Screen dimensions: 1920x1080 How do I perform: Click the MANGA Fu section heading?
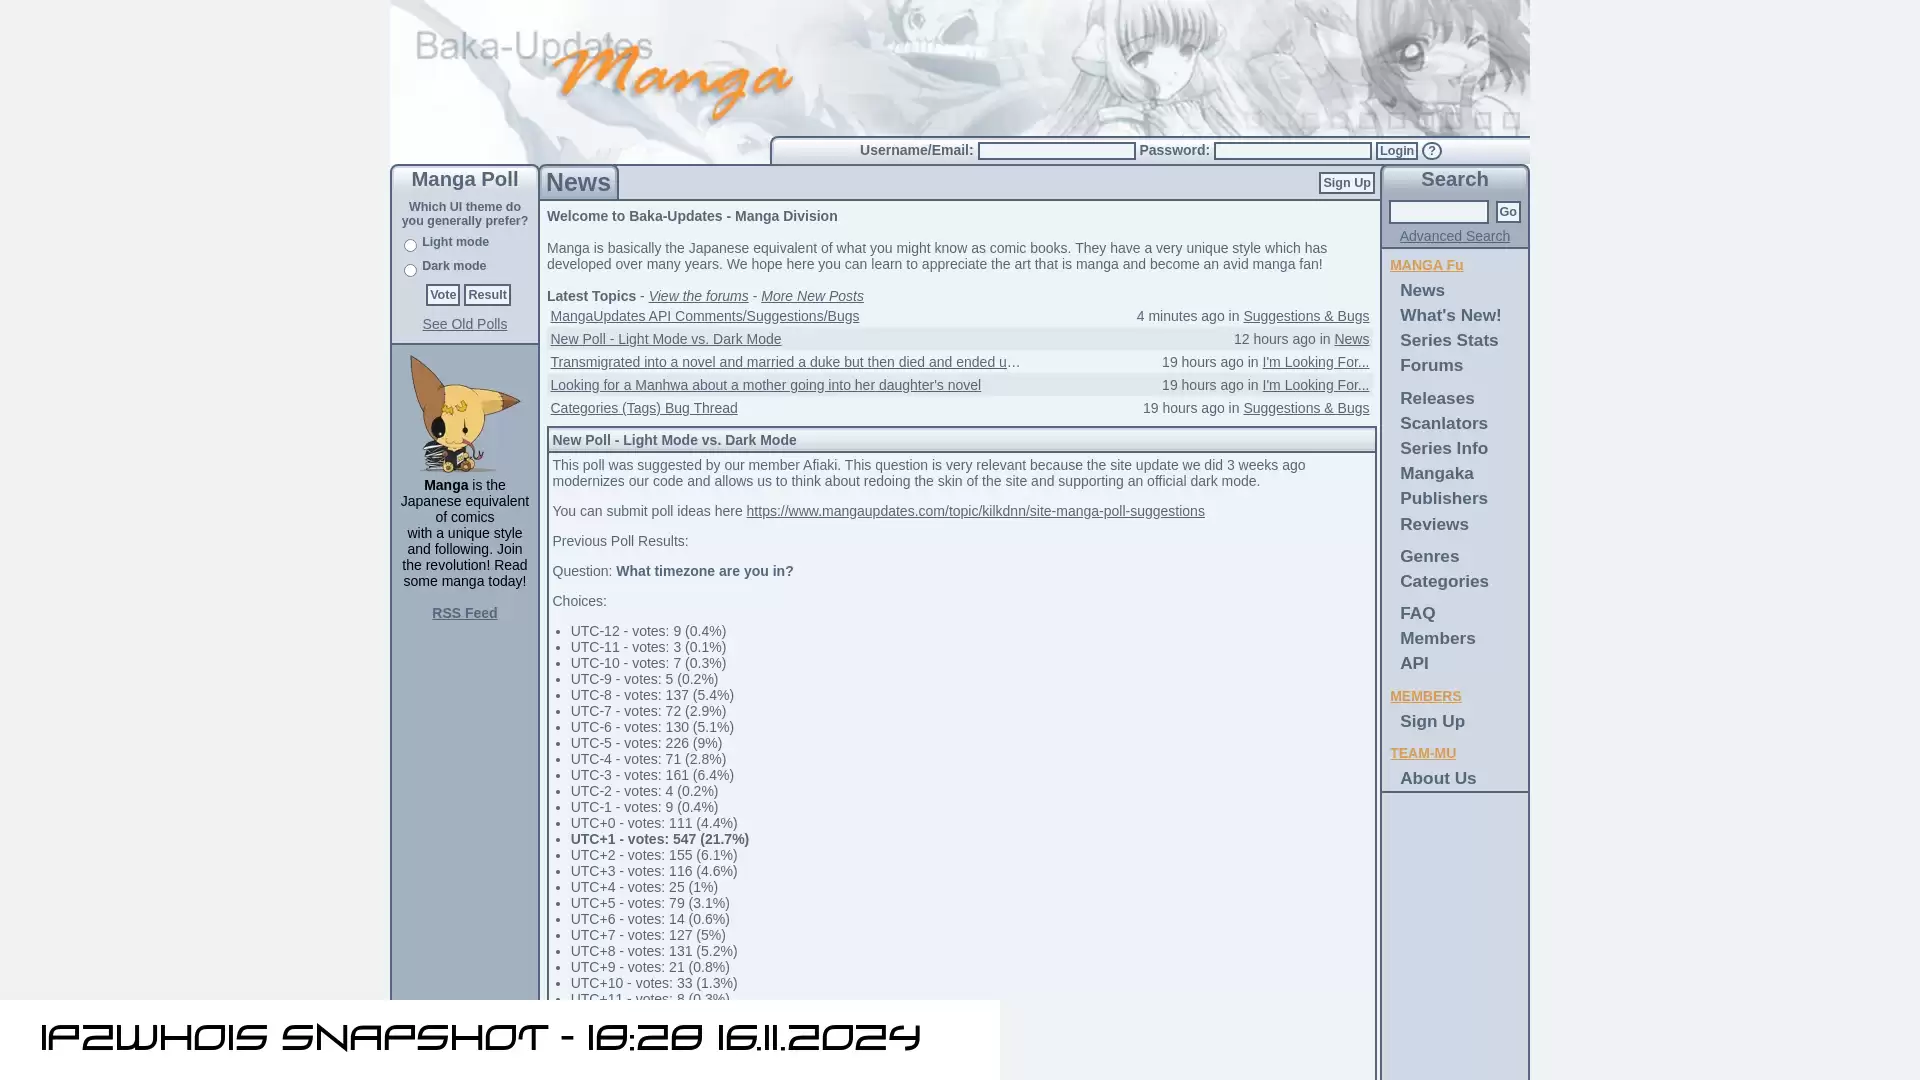1426,265
